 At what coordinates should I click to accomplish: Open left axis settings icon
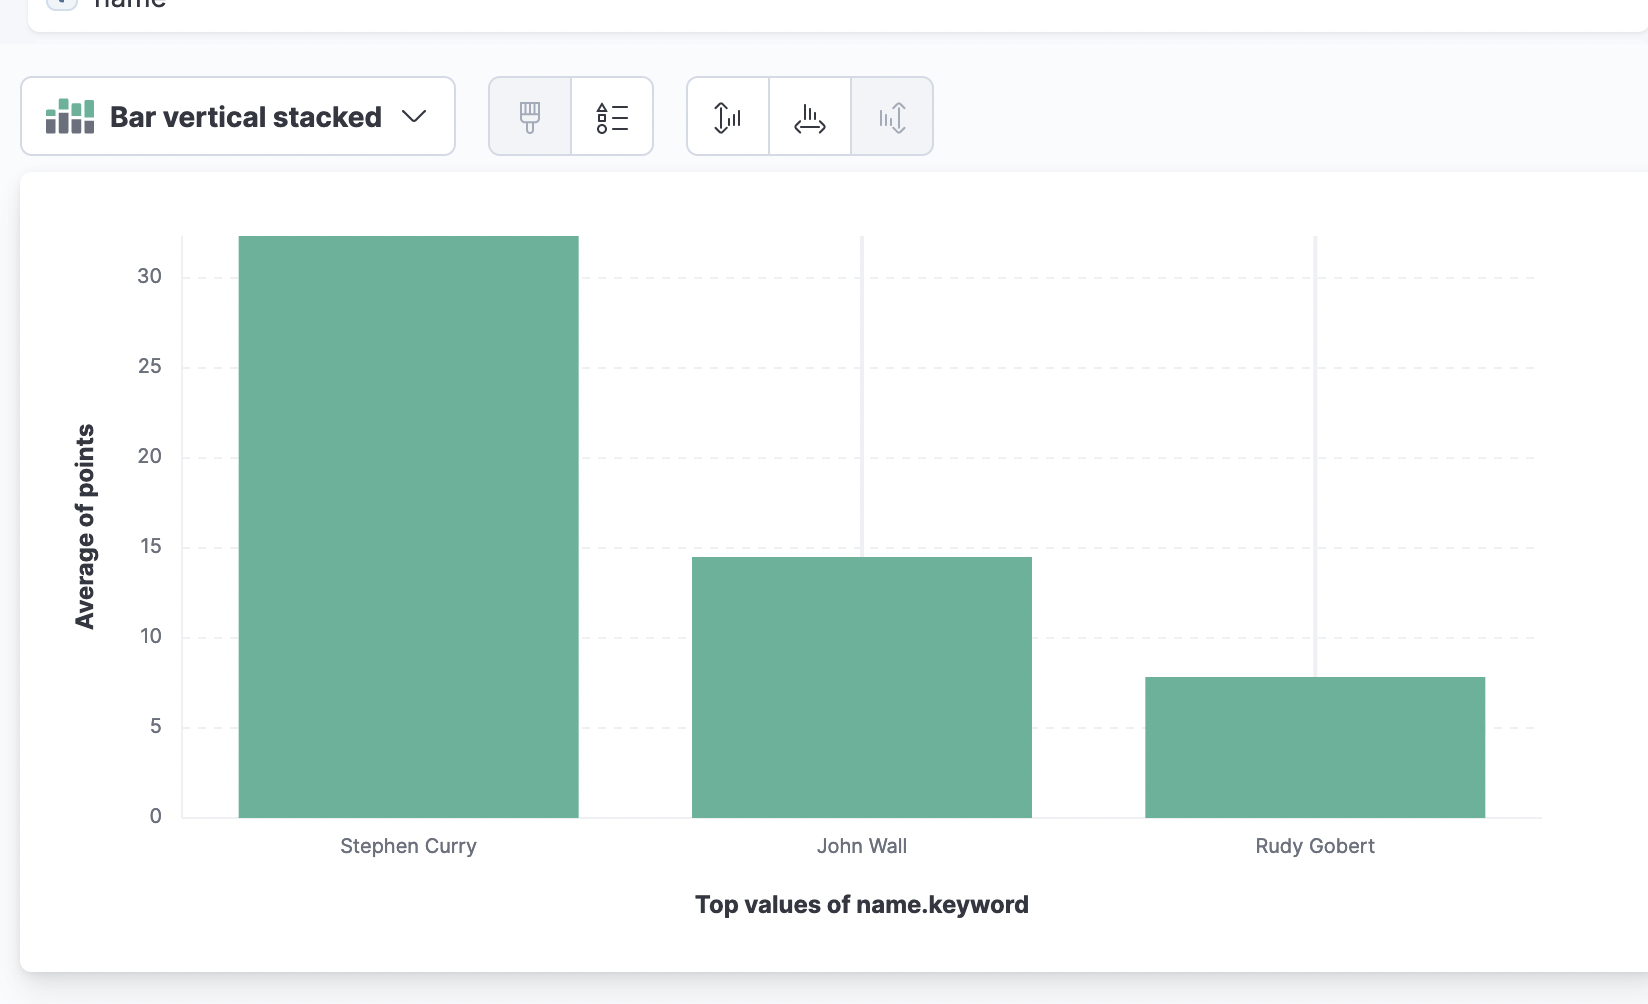pyautogui.click(x=728, y=116)
